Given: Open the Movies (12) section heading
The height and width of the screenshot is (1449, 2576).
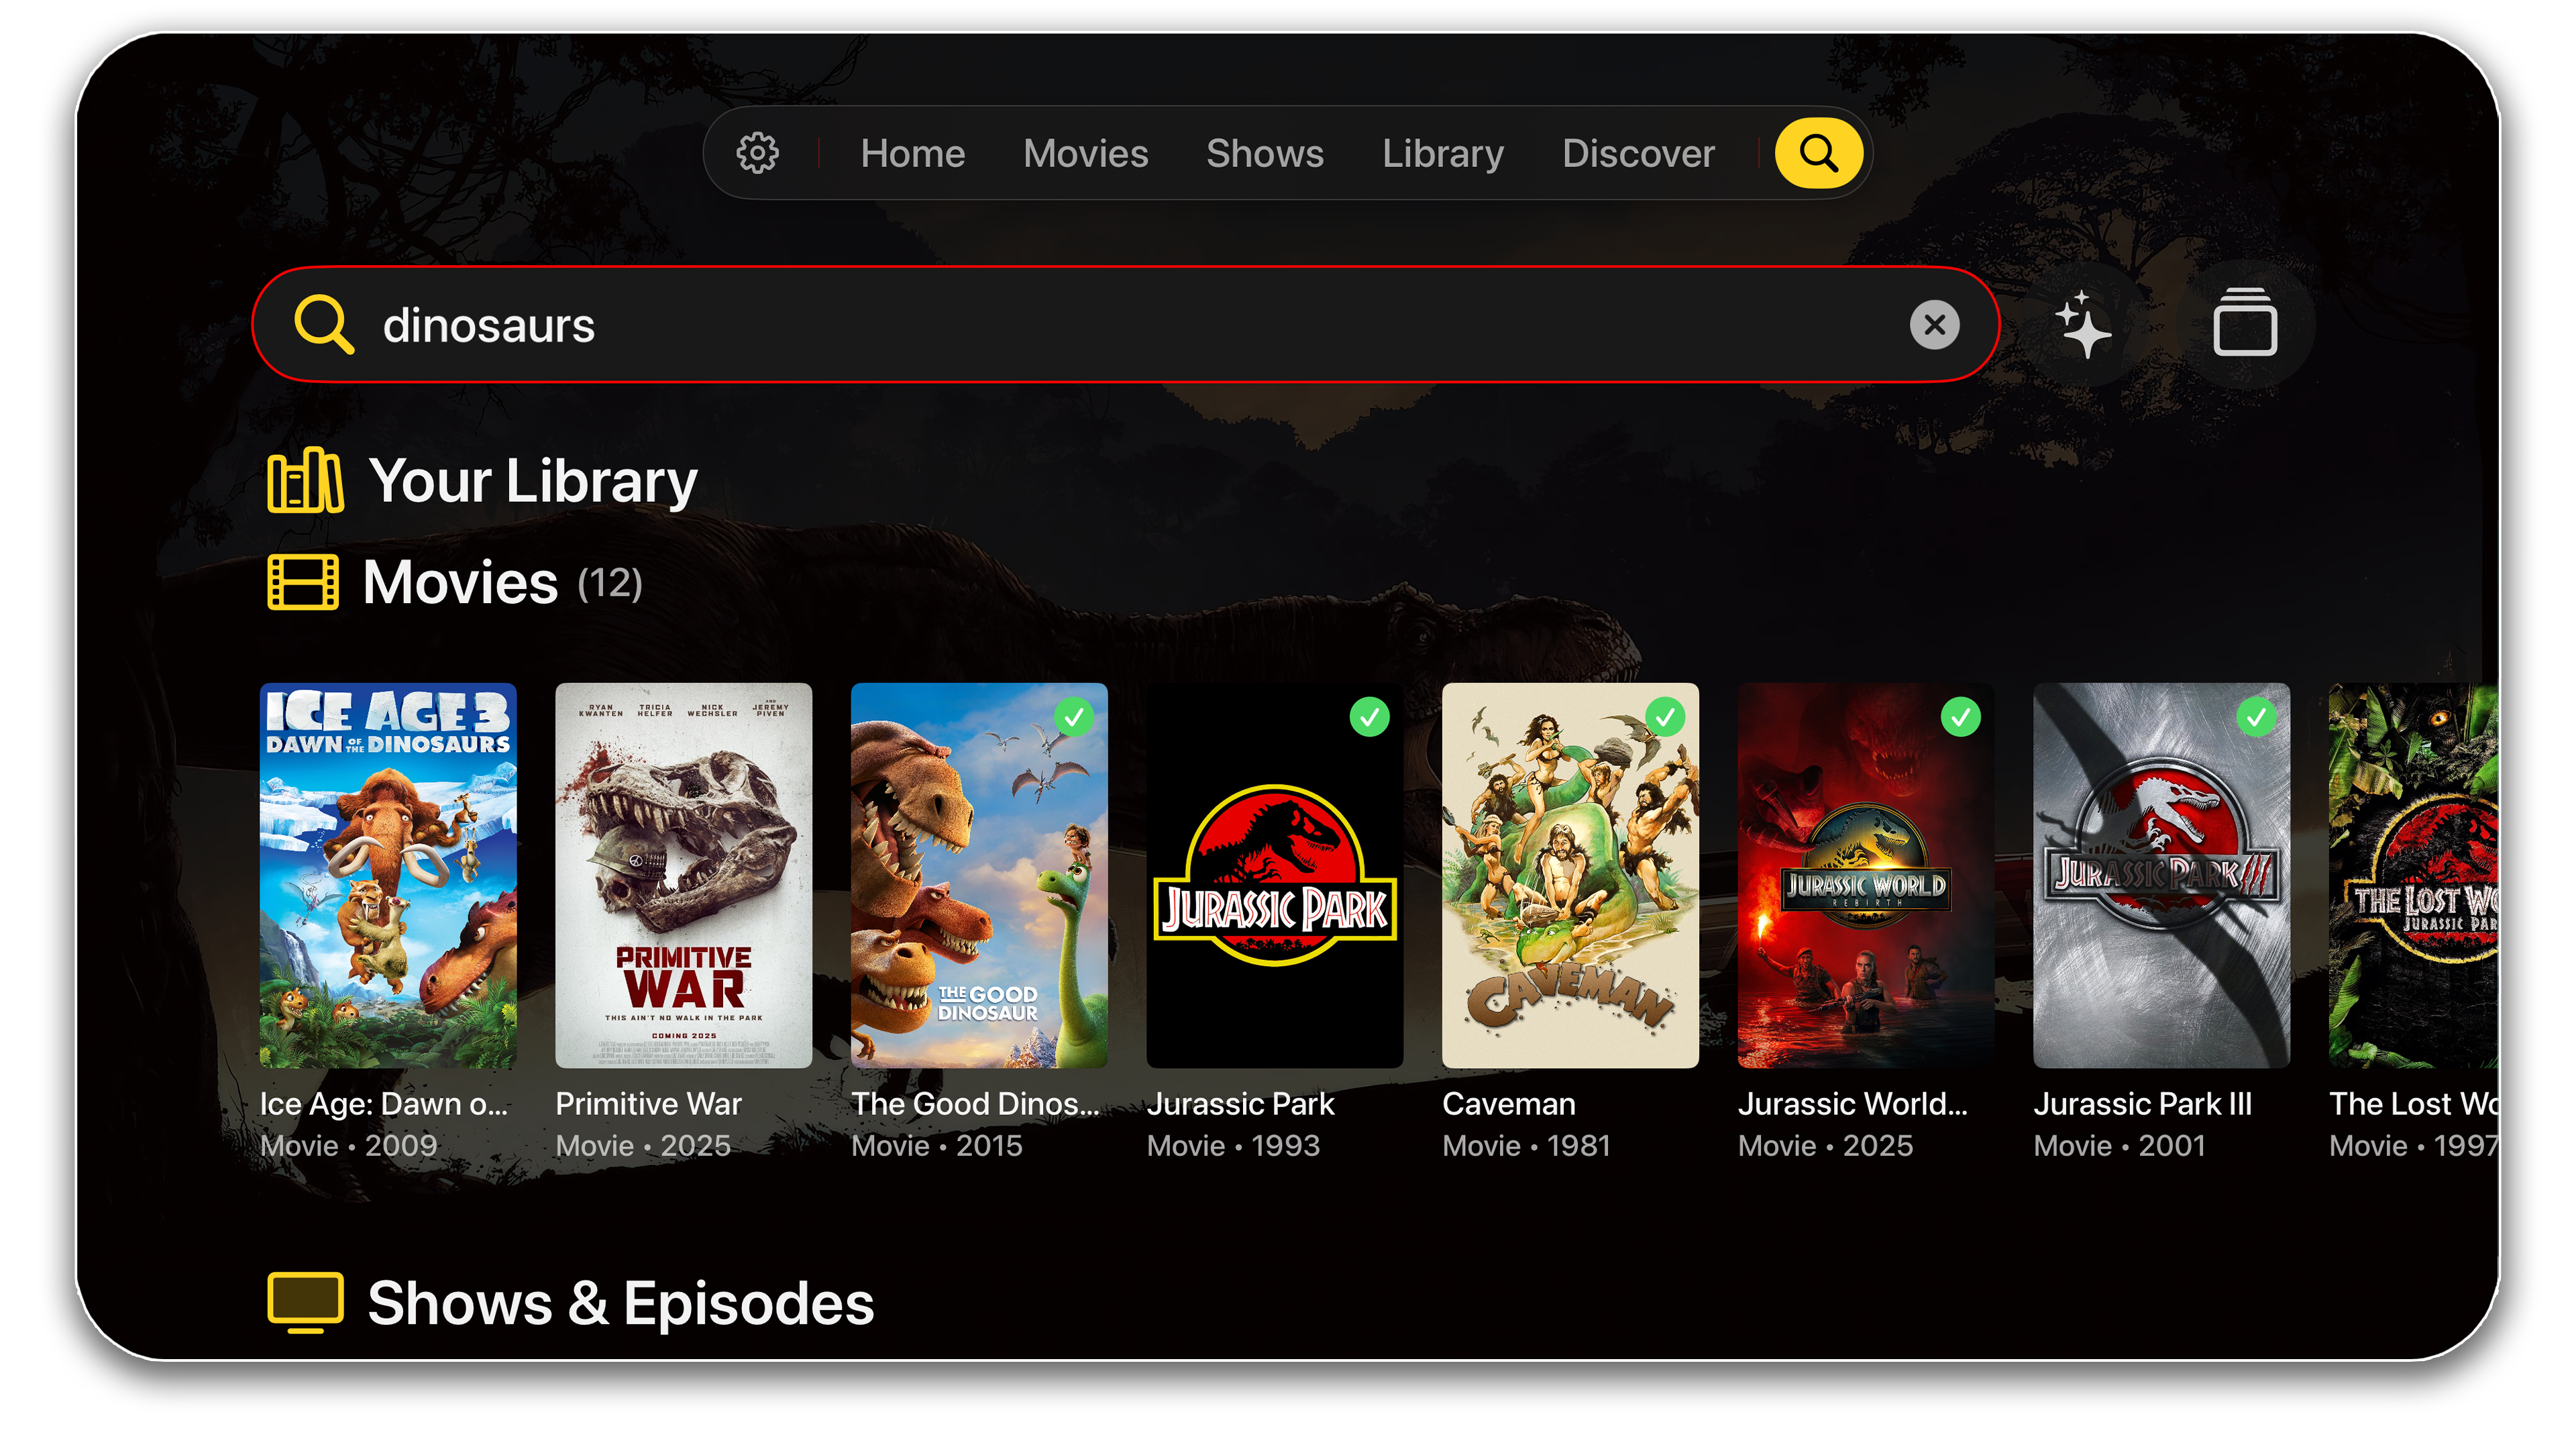Looking at the screenshot, I should [x=502, y=582].
